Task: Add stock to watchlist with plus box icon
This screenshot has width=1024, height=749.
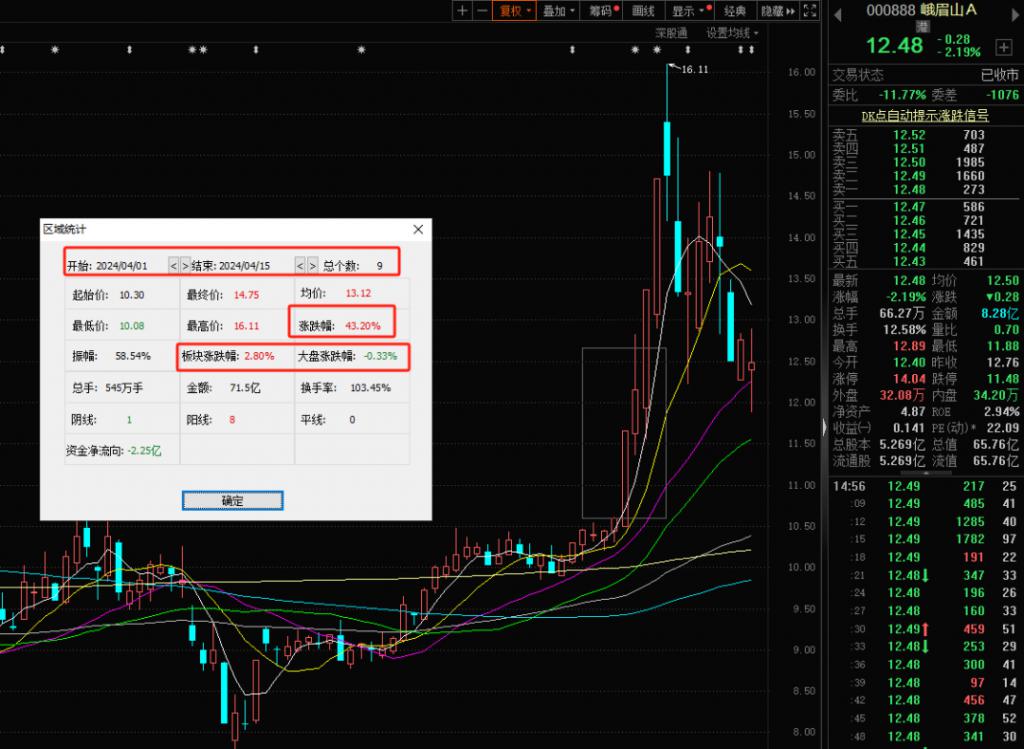Action: click(x=1003, y=47)
